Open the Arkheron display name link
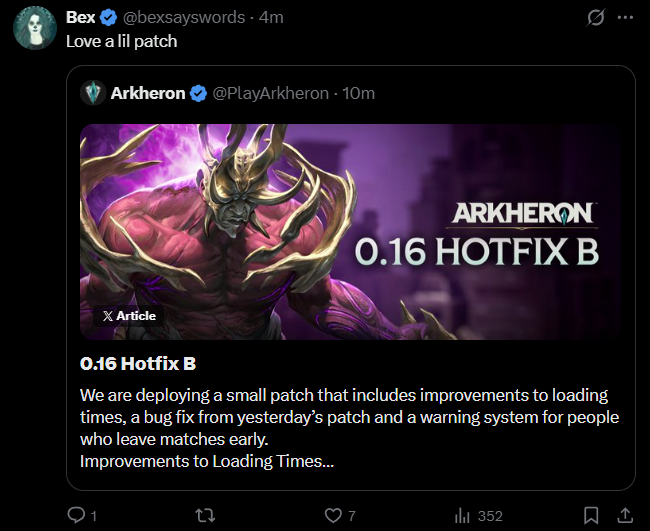This screenshot has height=531, width=650. tap(148, 93)
